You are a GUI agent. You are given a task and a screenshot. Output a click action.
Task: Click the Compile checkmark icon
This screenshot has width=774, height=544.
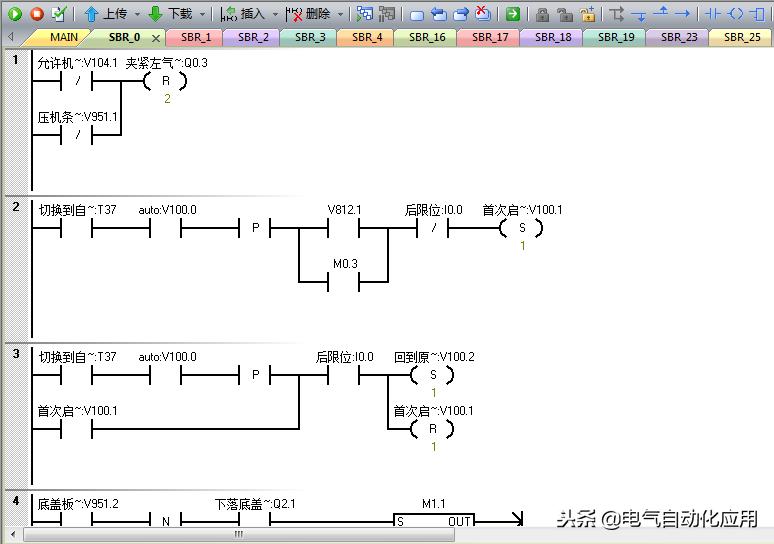tap(59, 14)
